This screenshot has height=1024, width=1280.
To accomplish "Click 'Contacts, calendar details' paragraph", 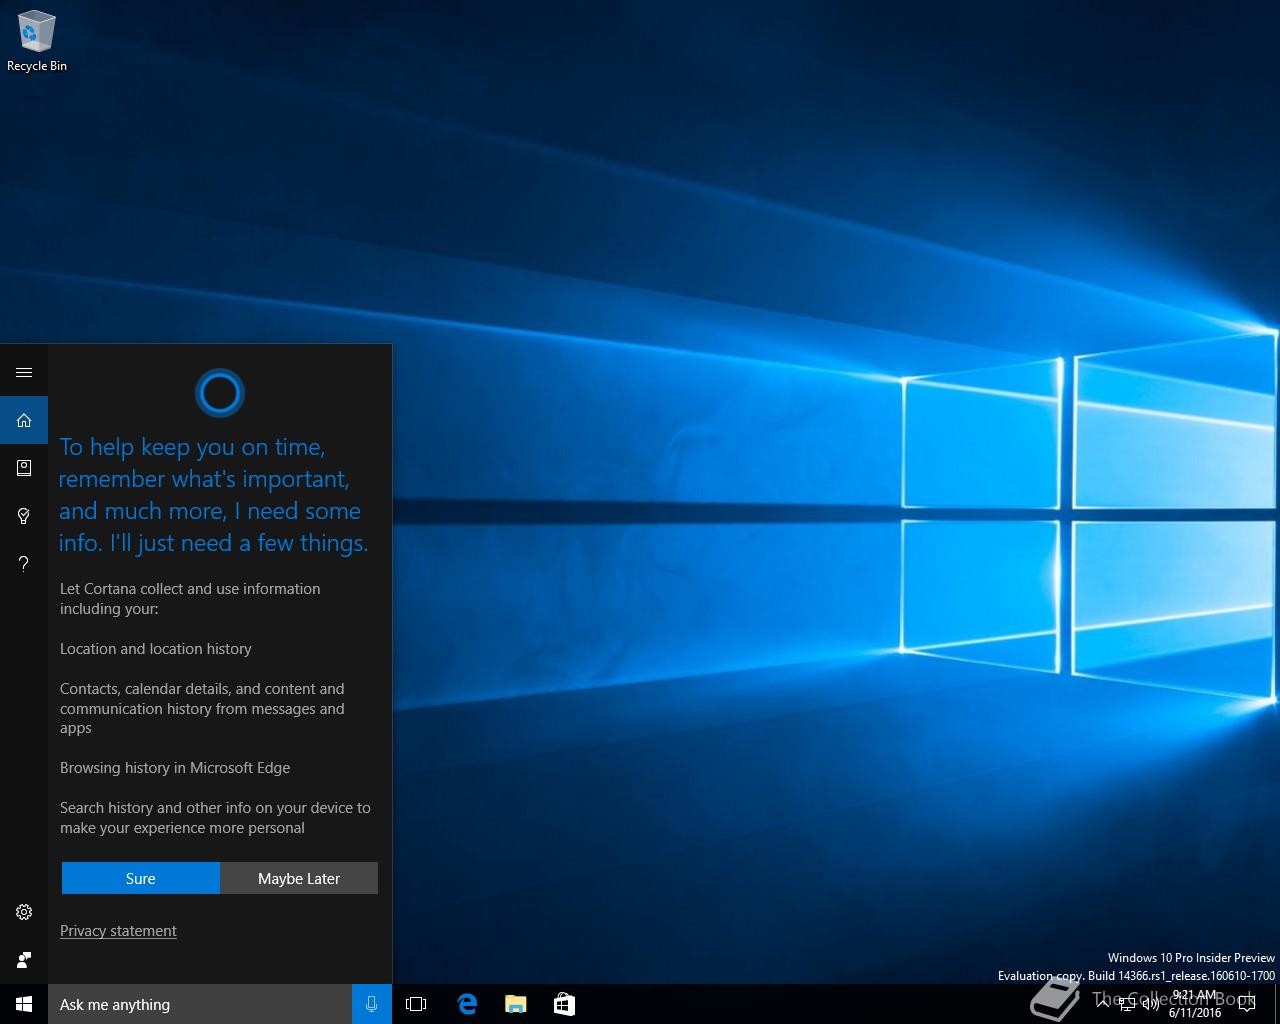I will [x=202, y=708].
